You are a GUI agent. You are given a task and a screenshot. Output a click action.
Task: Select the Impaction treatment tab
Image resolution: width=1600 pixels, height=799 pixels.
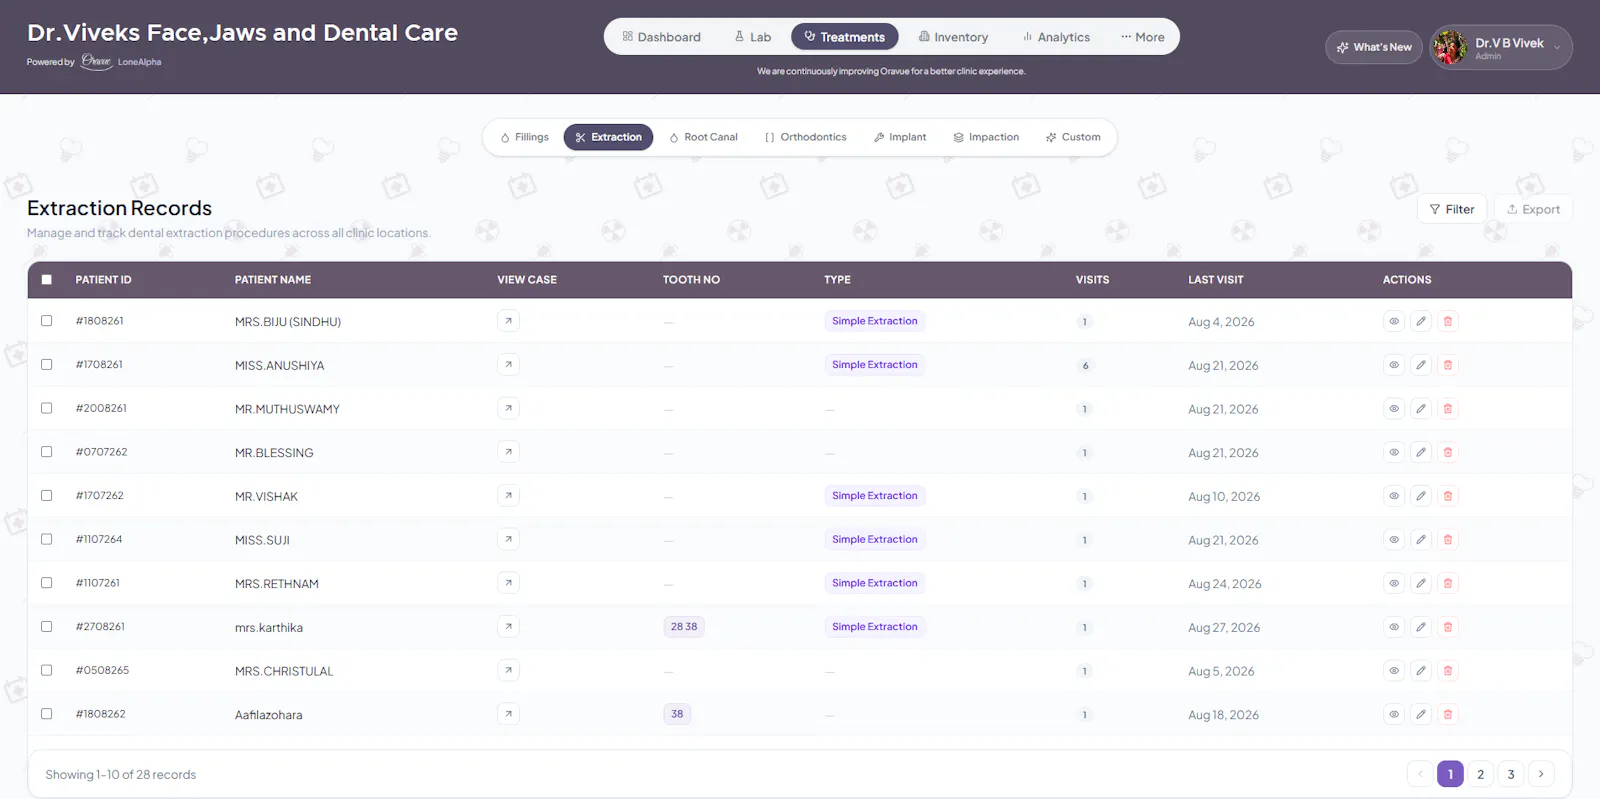pyautogui.click(x=986, y=137)
